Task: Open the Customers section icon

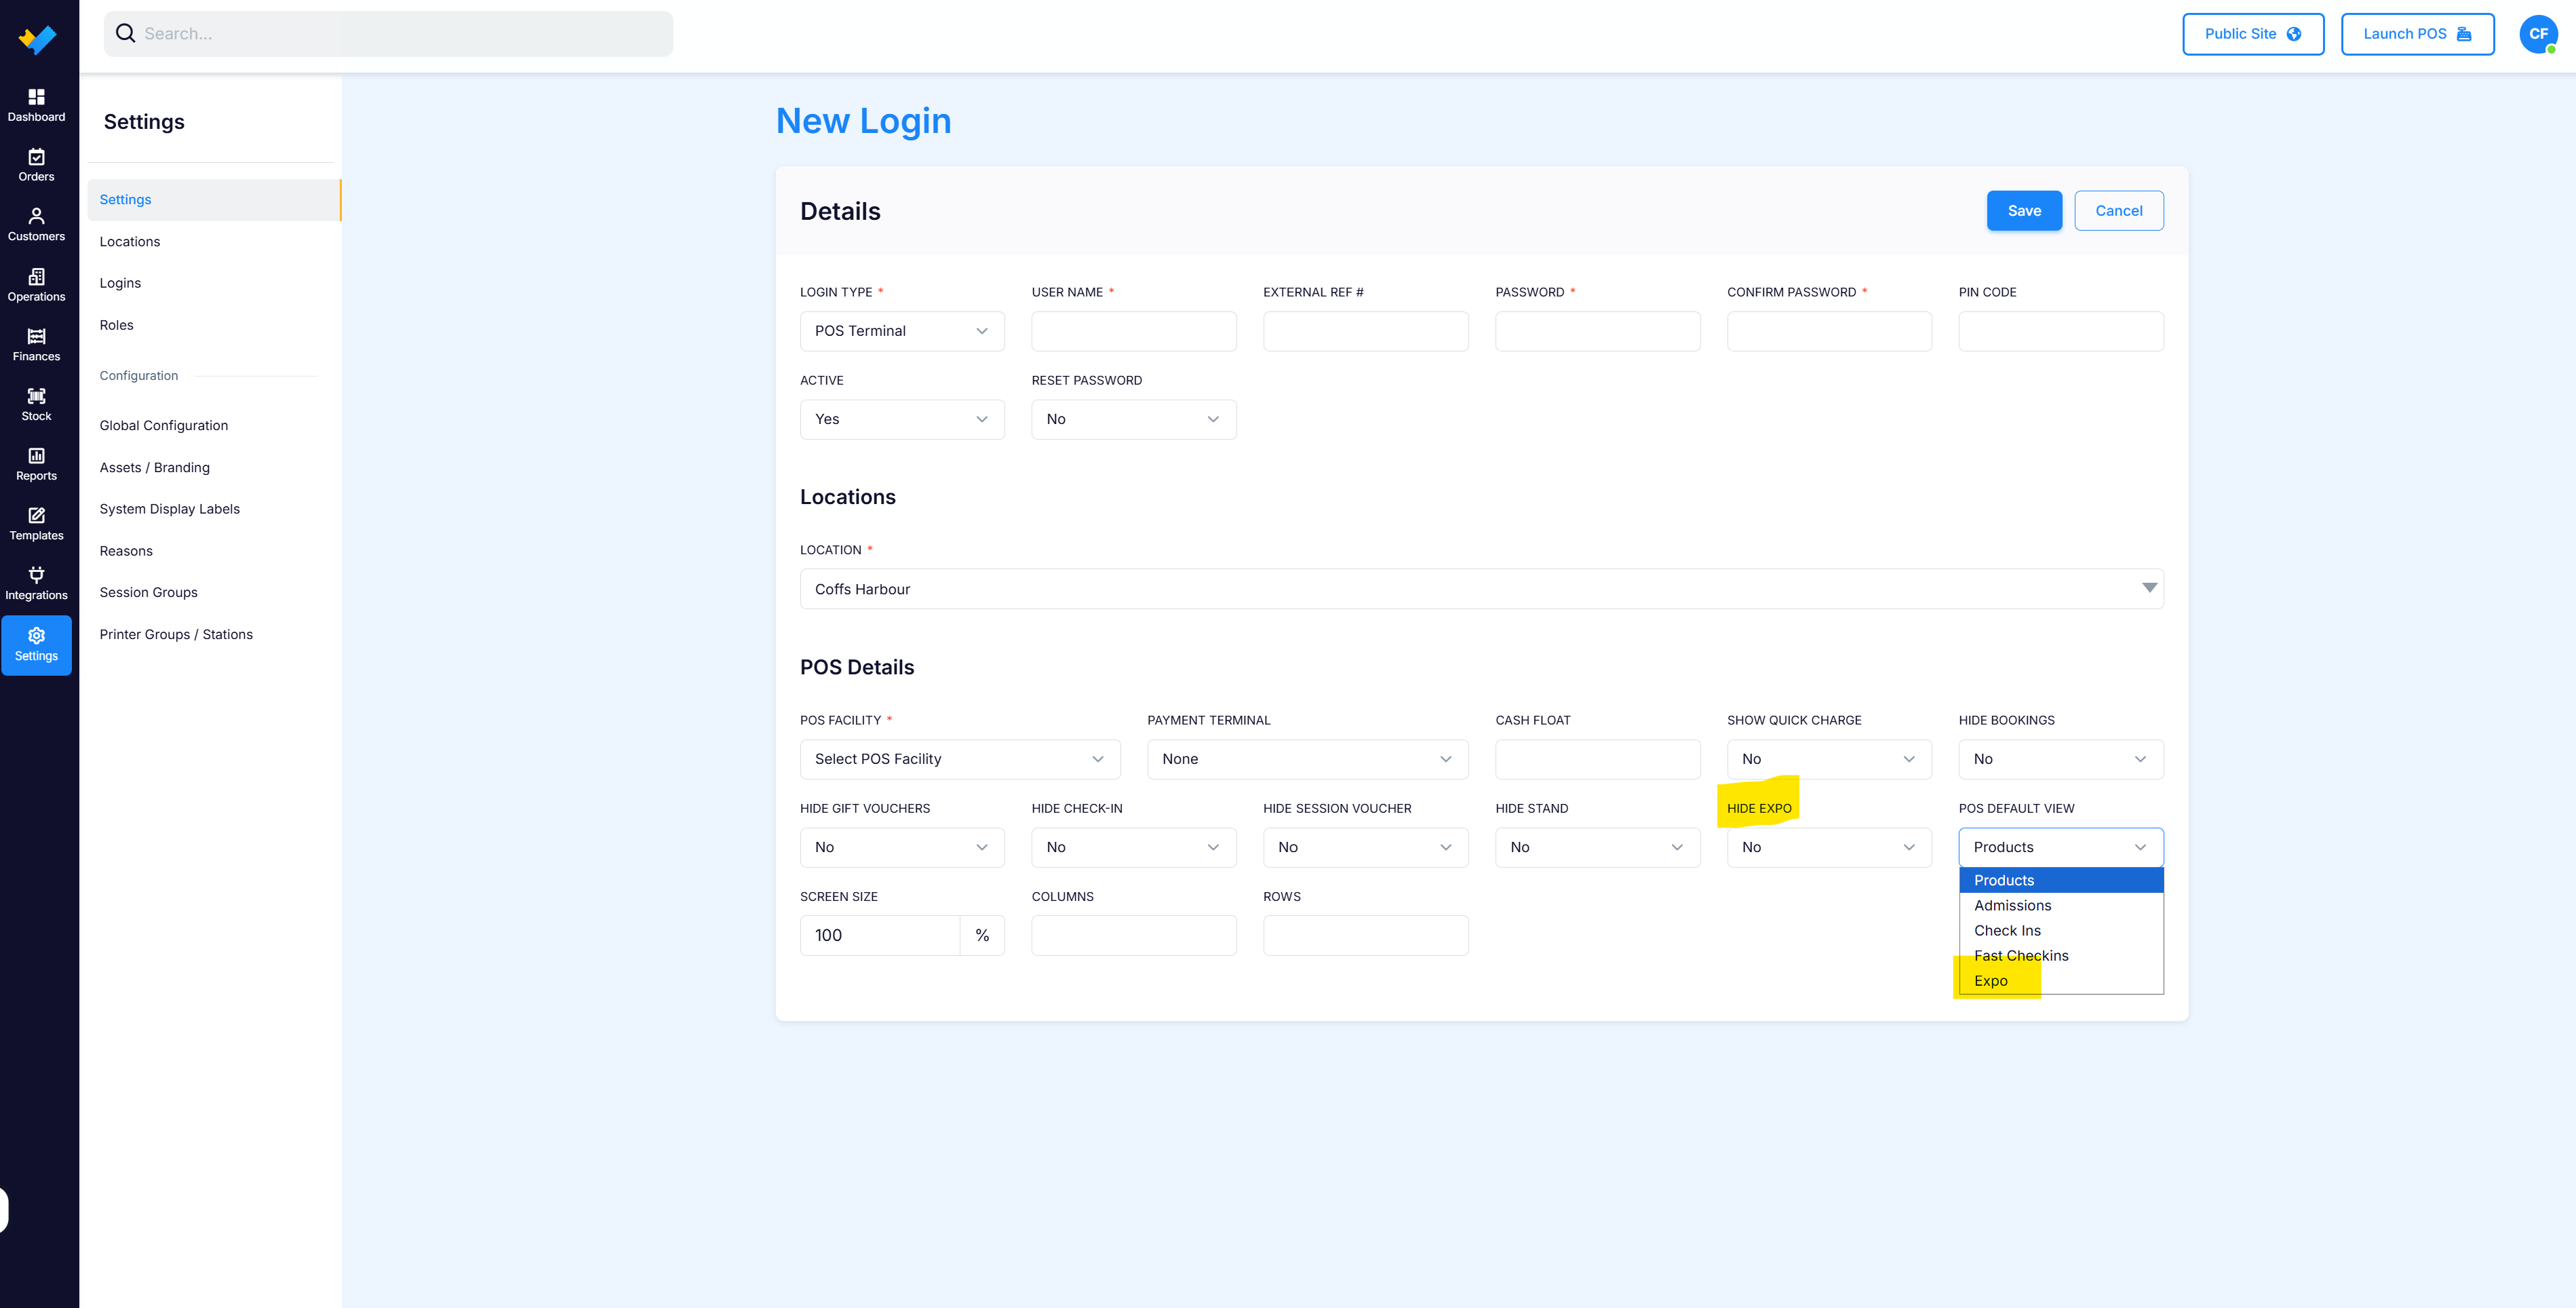Action: tap(36, 216)
